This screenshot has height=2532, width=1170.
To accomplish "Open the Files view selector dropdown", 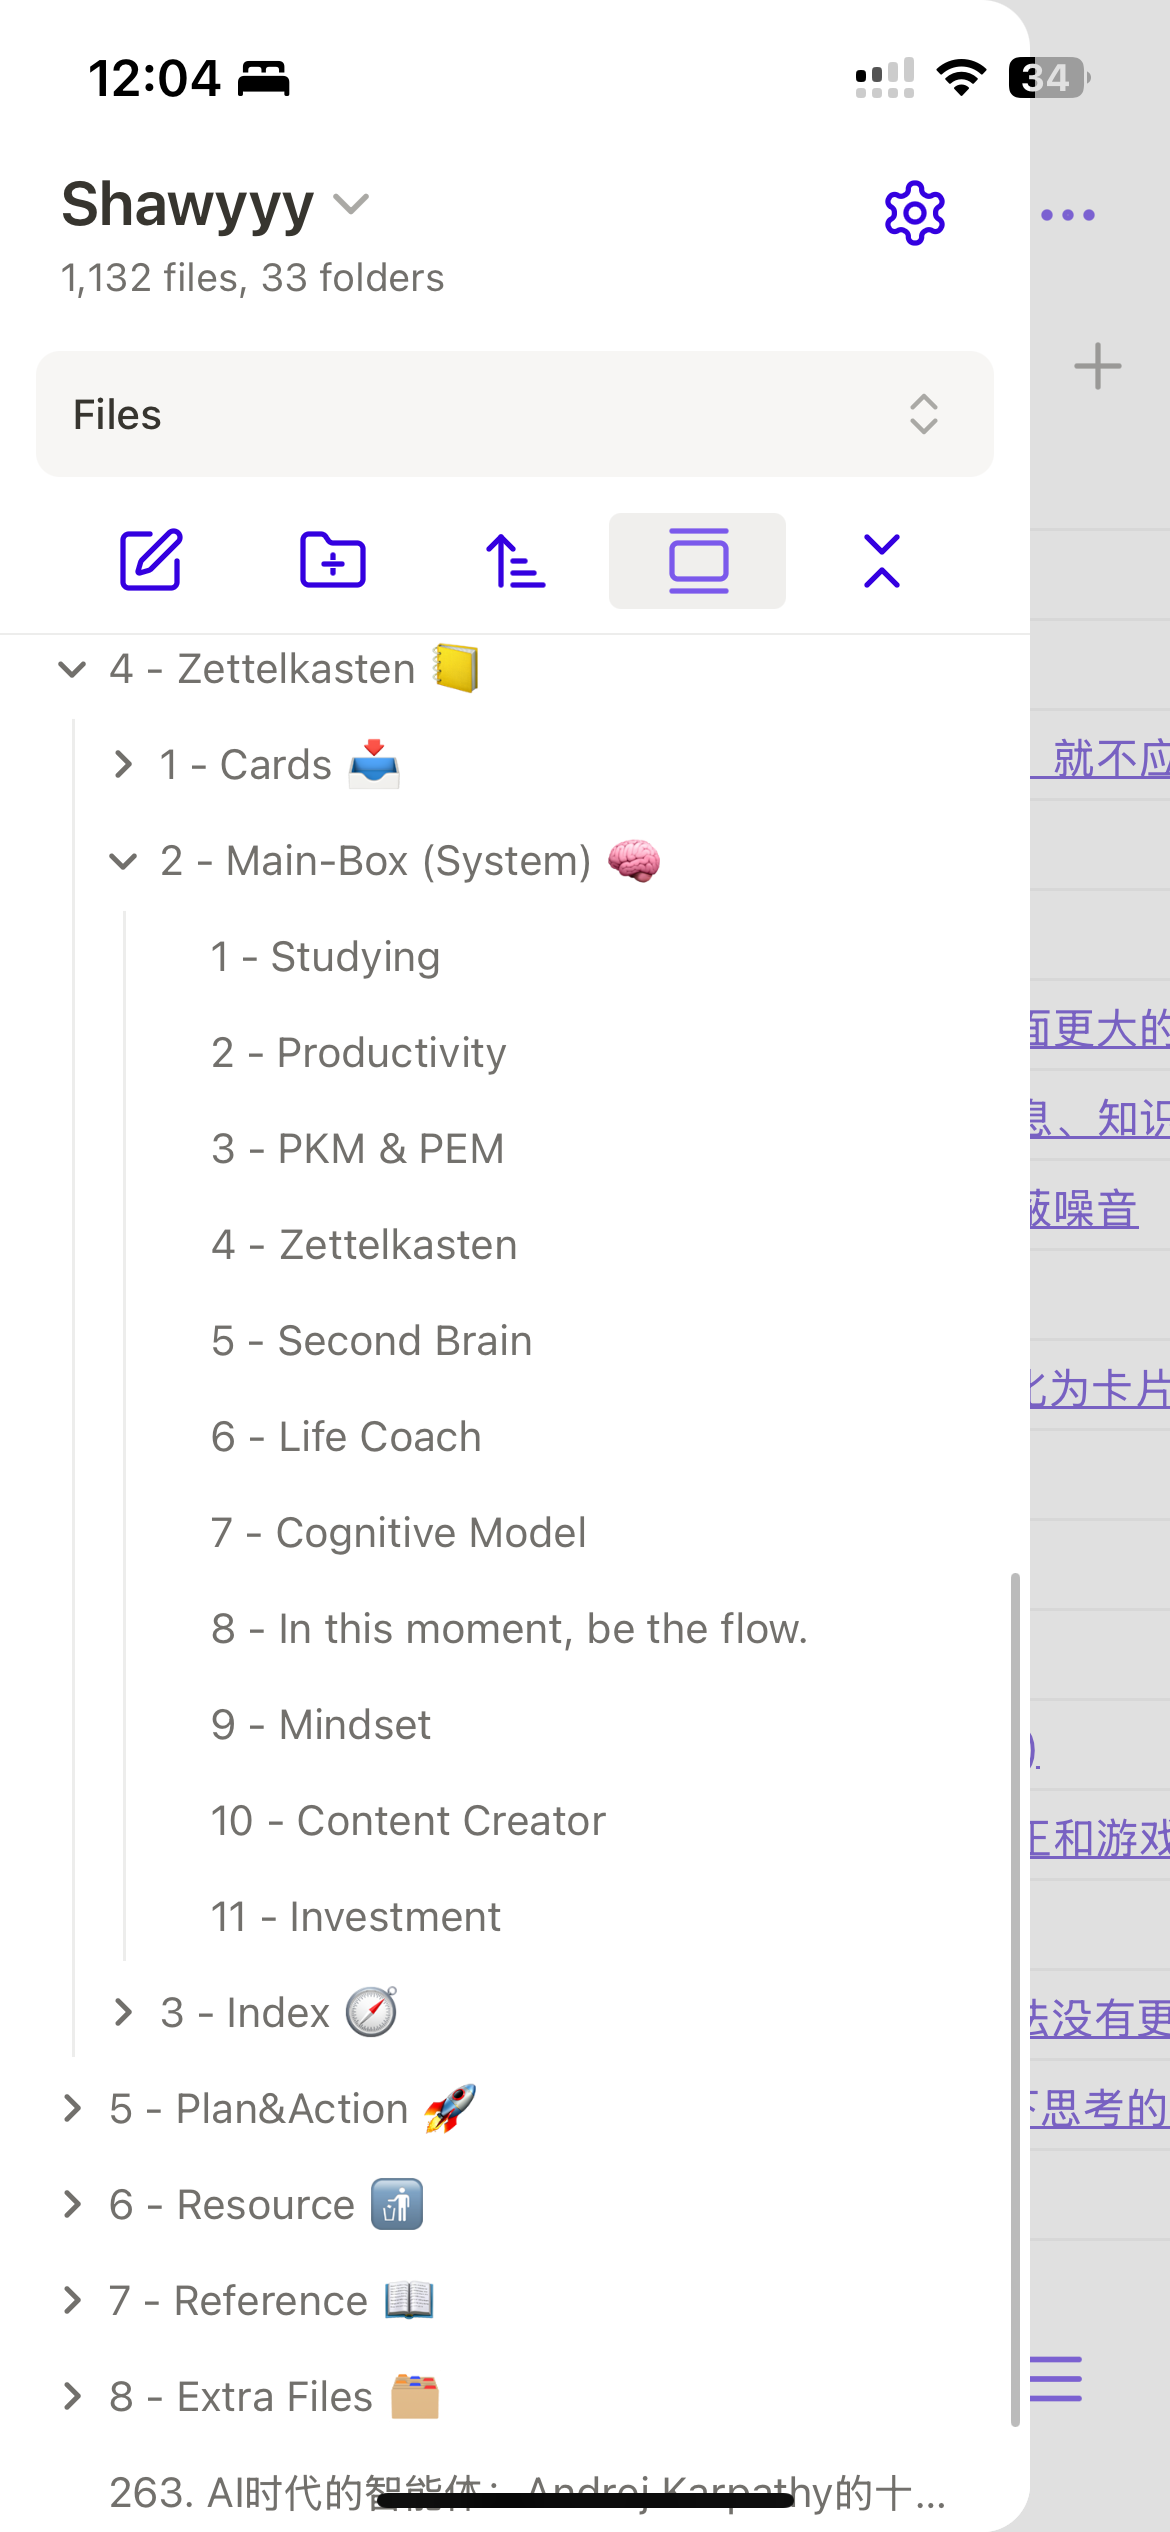I will 515,414.
